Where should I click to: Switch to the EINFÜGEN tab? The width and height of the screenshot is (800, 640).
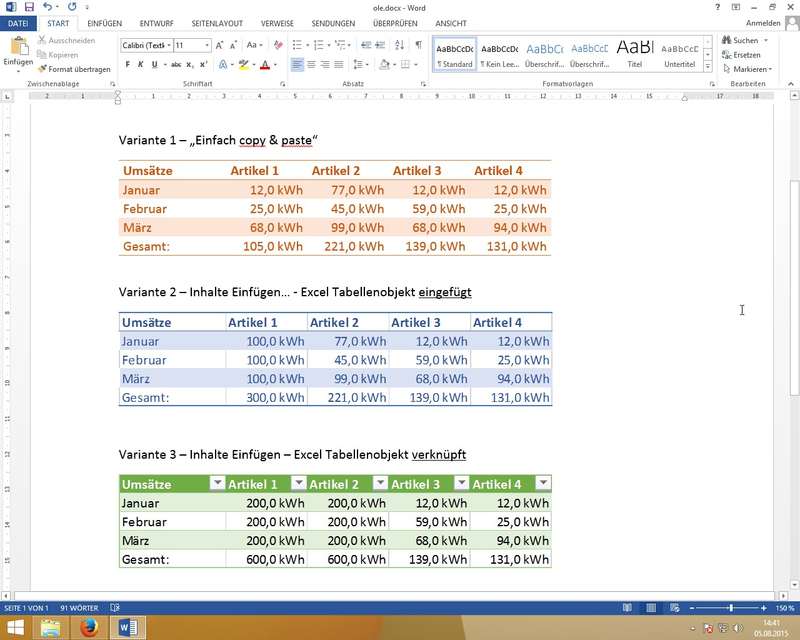(x=105, y=23)
